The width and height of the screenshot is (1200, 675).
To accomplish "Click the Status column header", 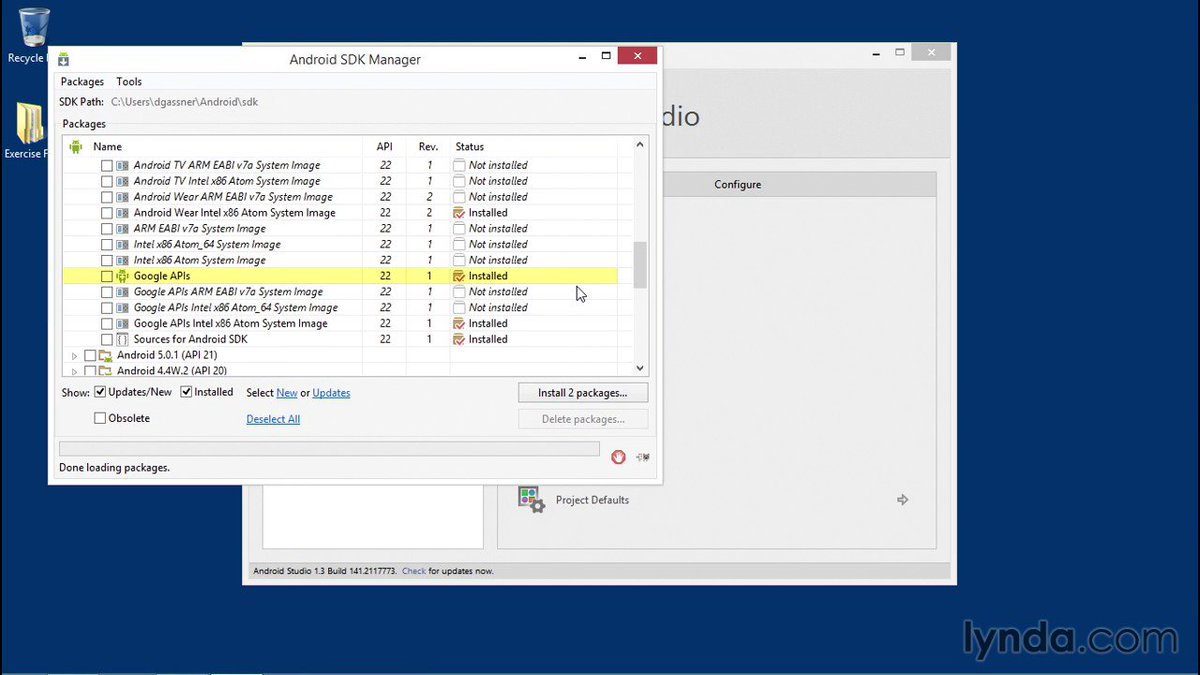I will (x=470, y=146).
